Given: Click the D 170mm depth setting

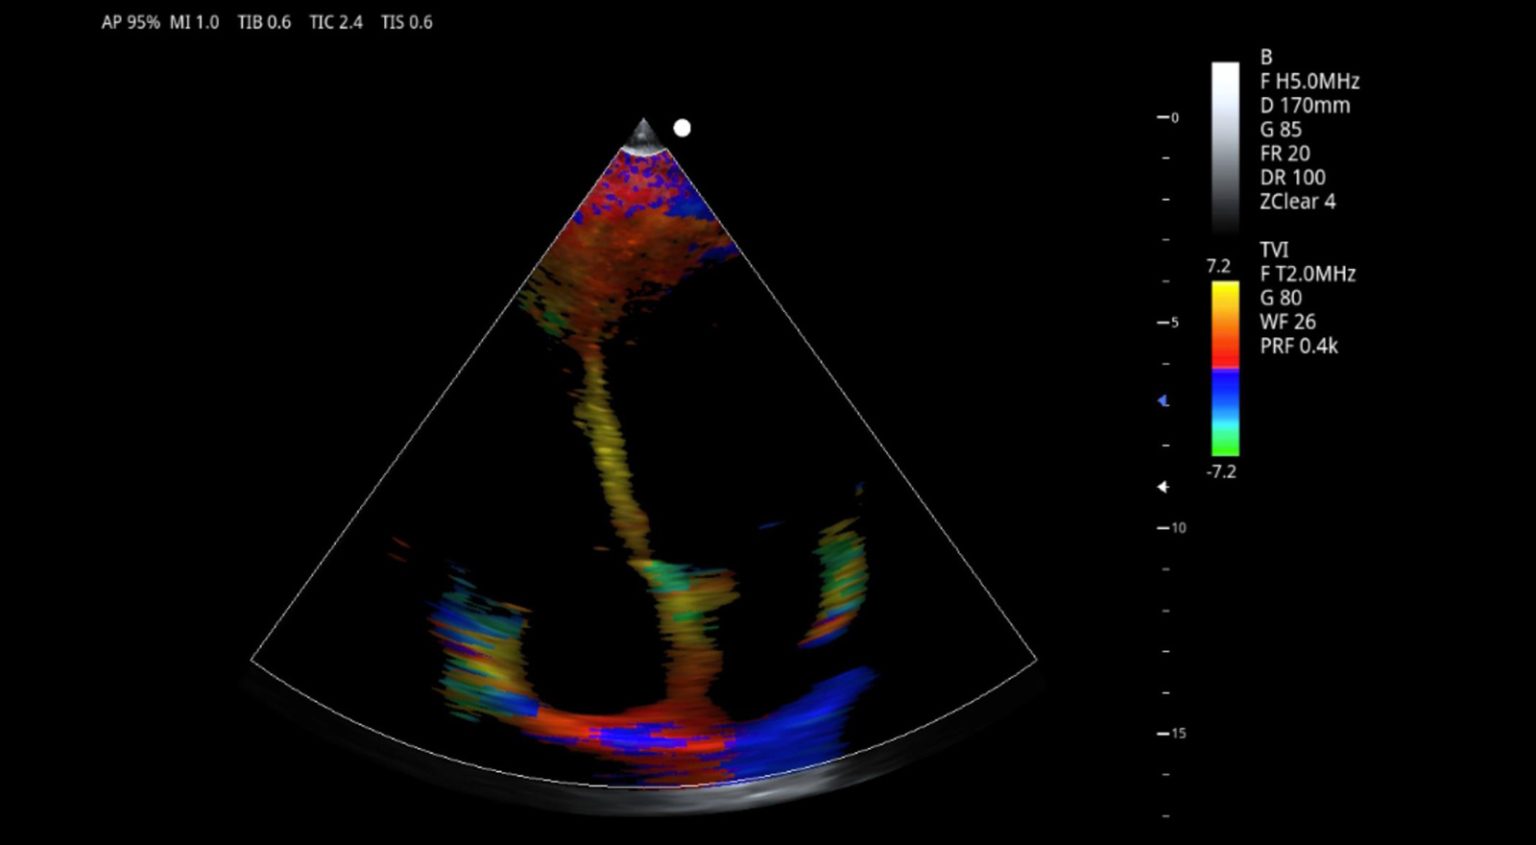Looking at the screenshot, I should point(1304,106).
